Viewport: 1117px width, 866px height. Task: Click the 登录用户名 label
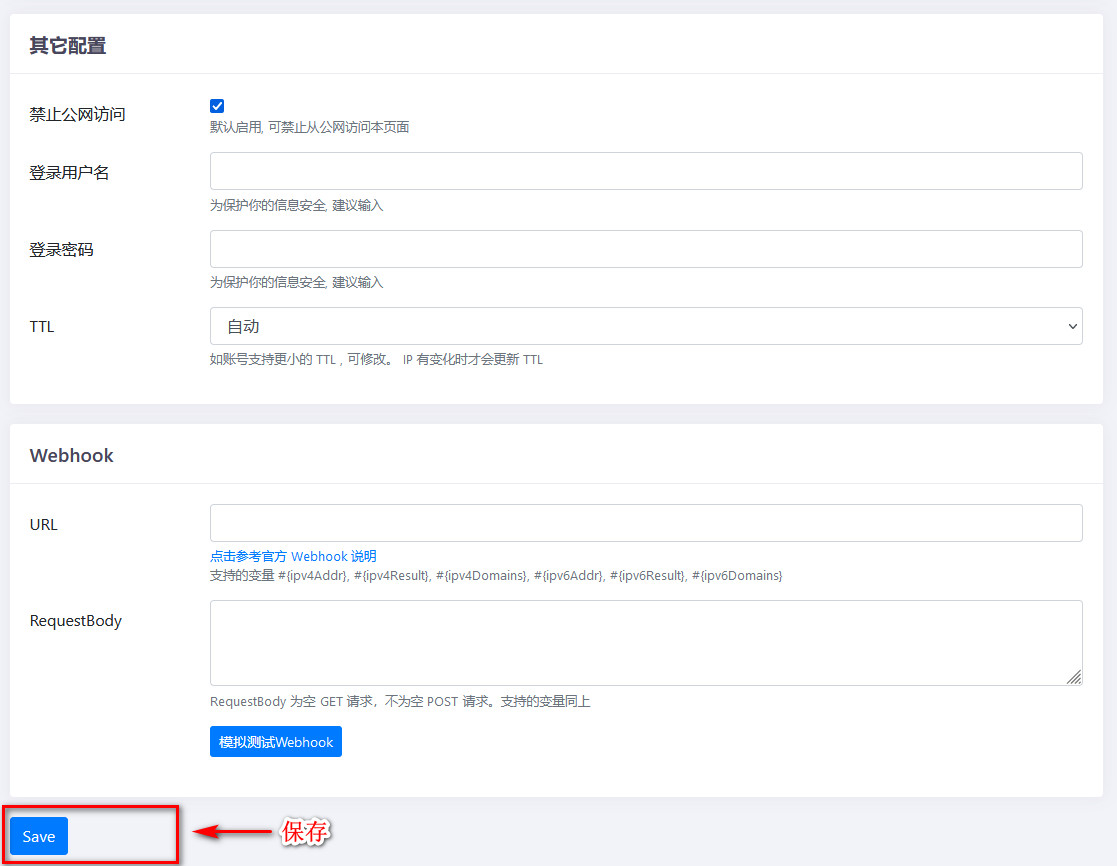69,172
